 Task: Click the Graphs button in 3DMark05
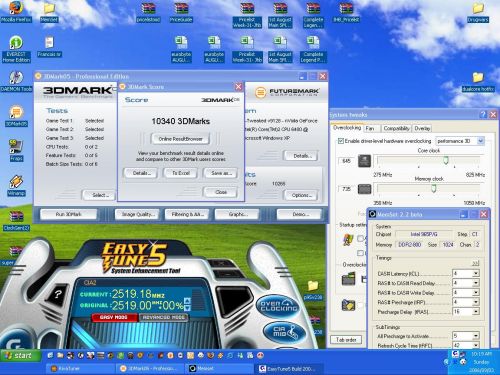click(237, 214)
